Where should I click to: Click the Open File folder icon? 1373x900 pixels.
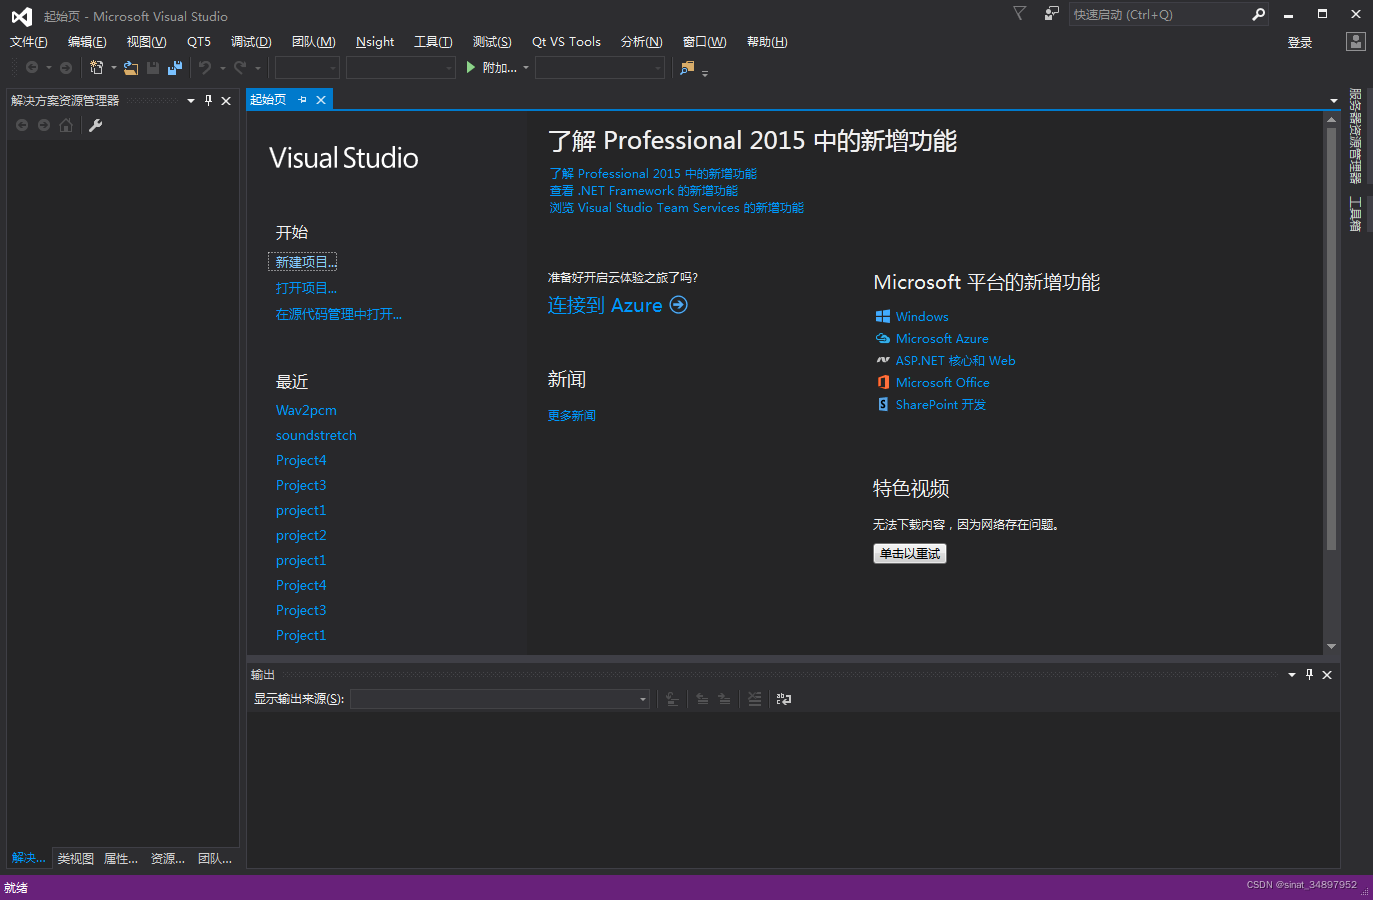pyautogui.click(x=131, y=68)
